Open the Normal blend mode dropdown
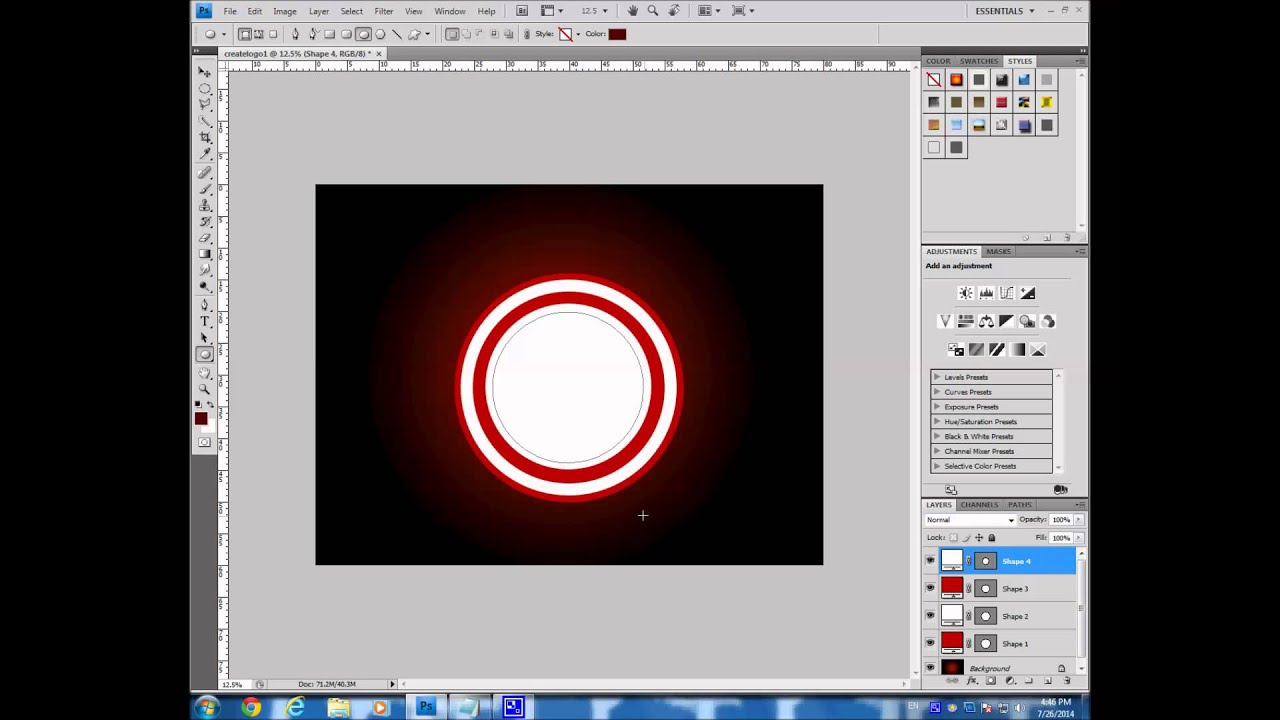 click(x=970, y=520)
